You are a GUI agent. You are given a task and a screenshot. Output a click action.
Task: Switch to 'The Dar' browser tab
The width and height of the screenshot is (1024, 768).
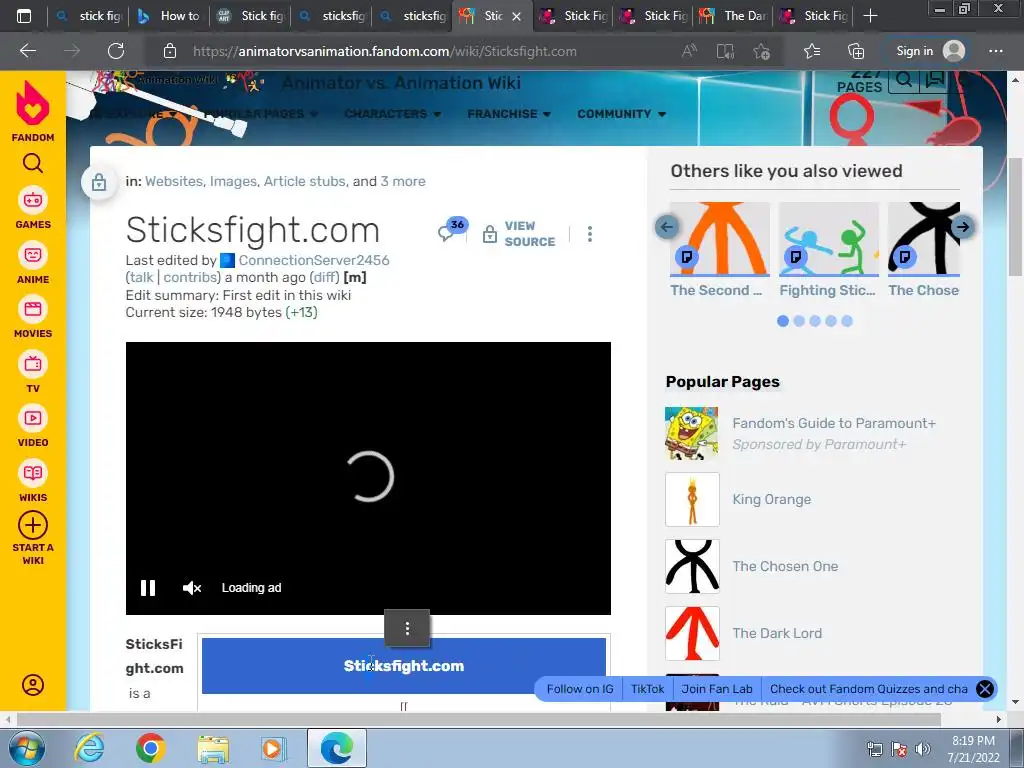click(735, 16)
